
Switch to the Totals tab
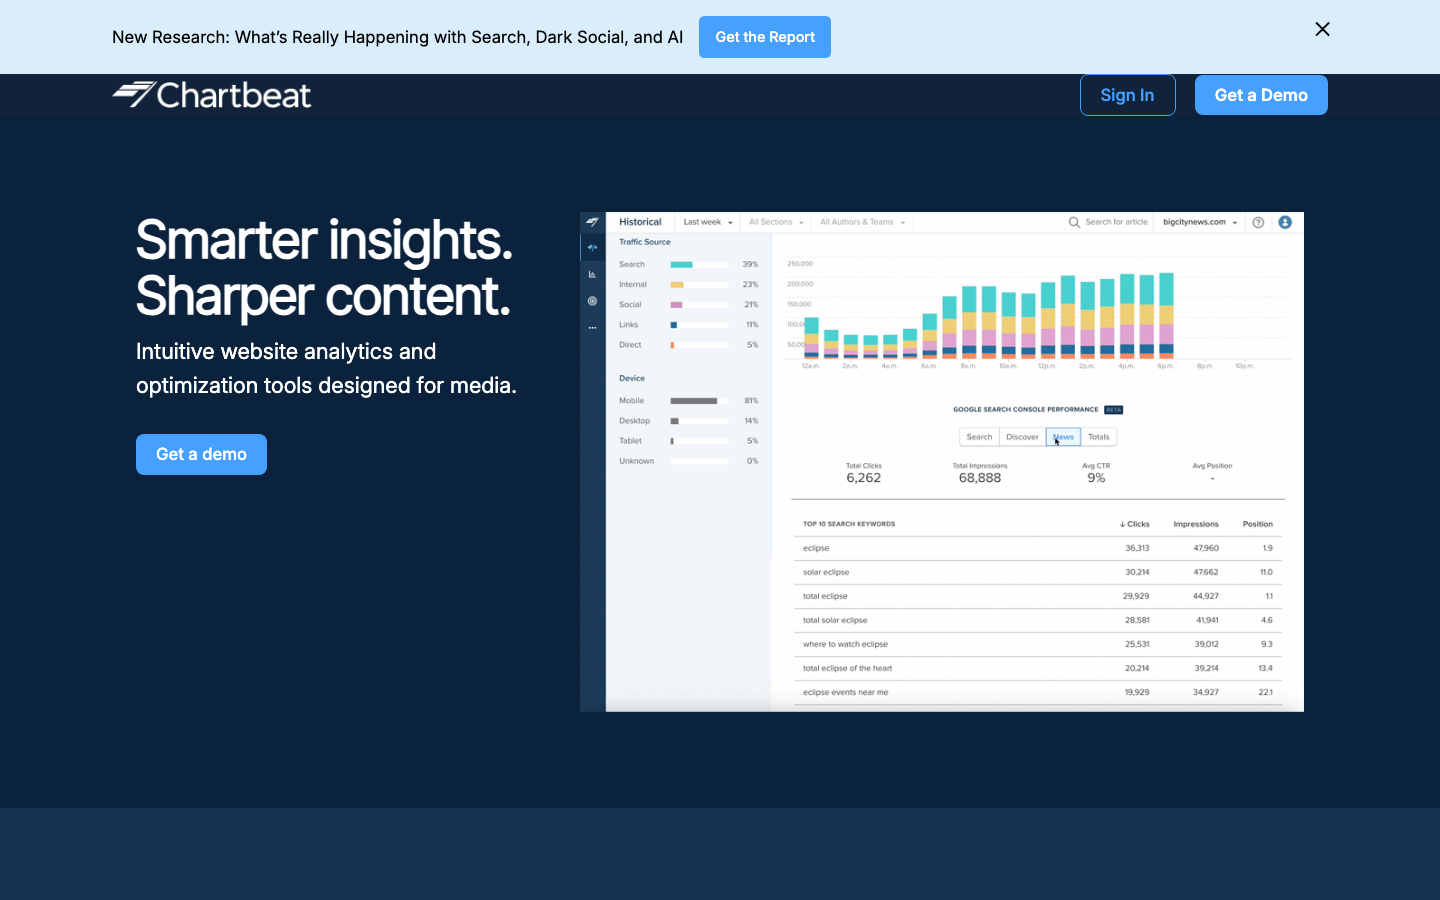click(1099, 437)
